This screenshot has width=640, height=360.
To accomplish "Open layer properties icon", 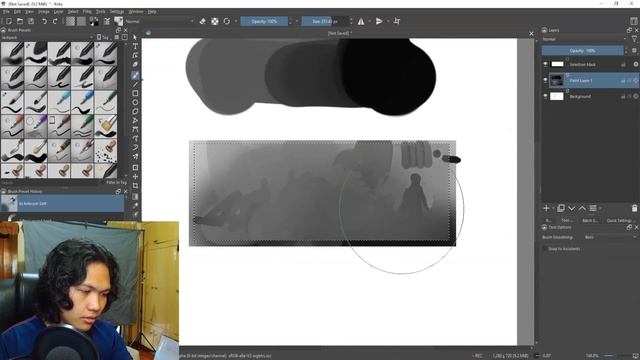I will (593, 208).
